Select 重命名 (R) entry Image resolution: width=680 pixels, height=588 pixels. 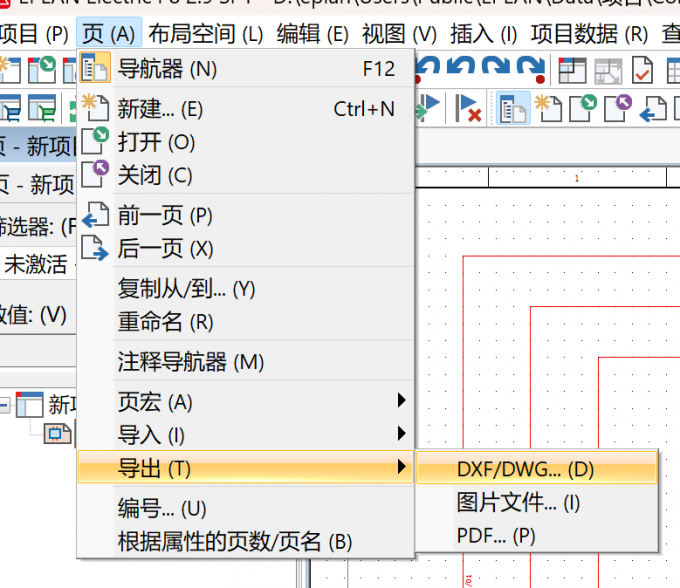[x=245, y=322]
